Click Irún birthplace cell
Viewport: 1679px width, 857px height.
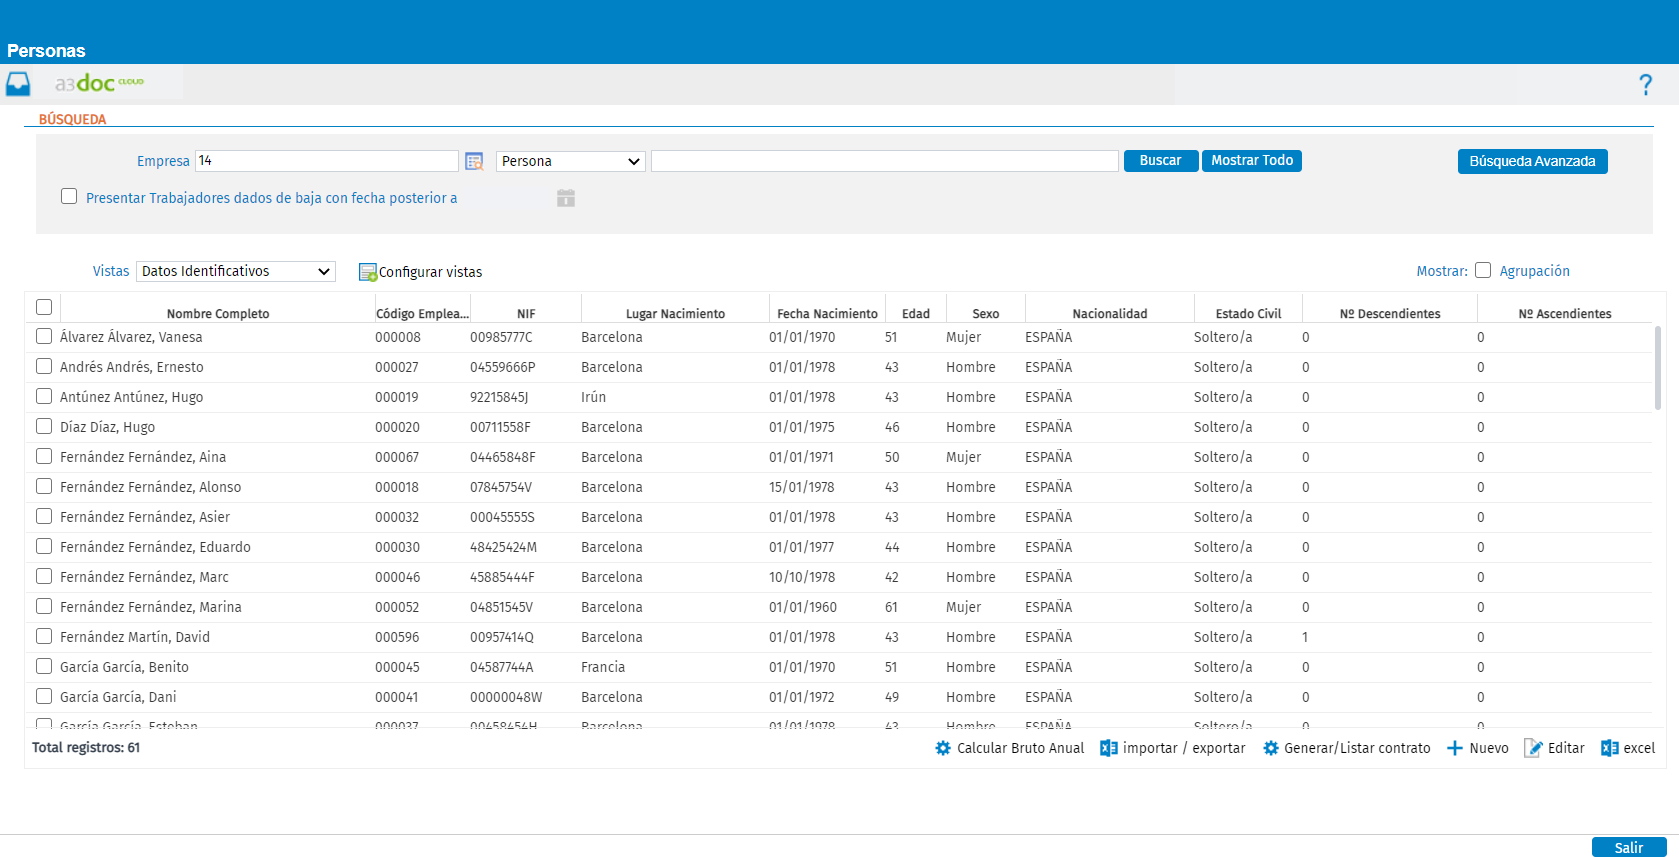[x=594, y=397]
